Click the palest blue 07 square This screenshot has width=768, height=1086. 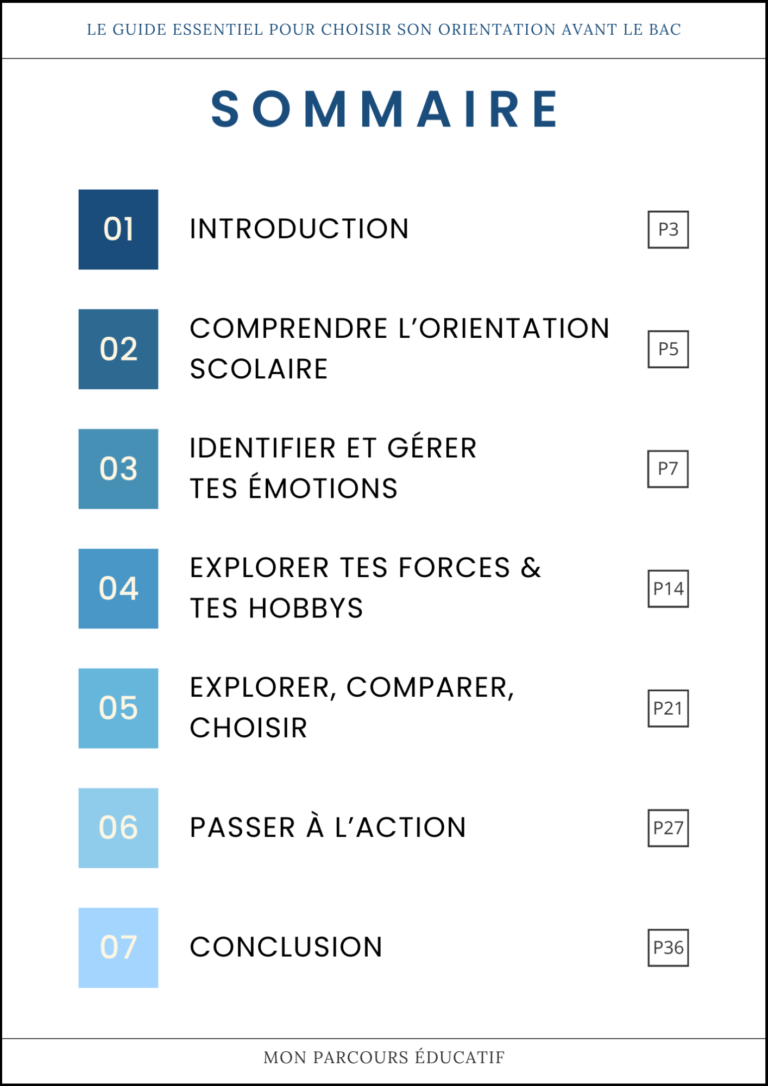(118, 947)
